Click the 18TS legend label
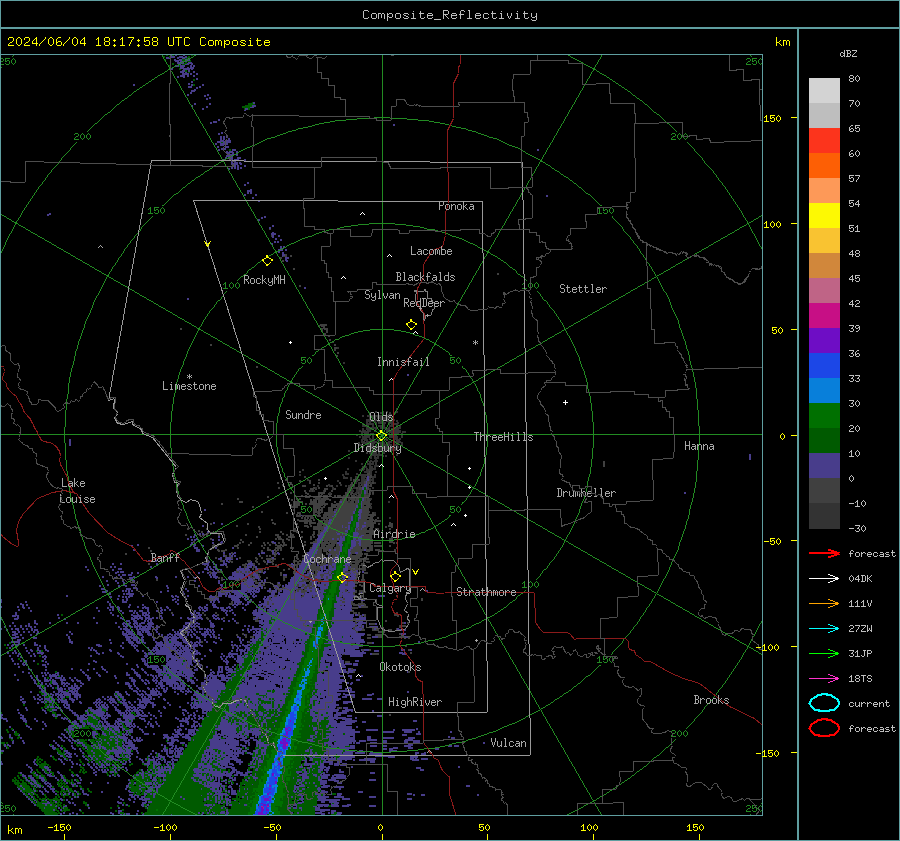This screenshot has height=841, width=900. click(860, 679)
